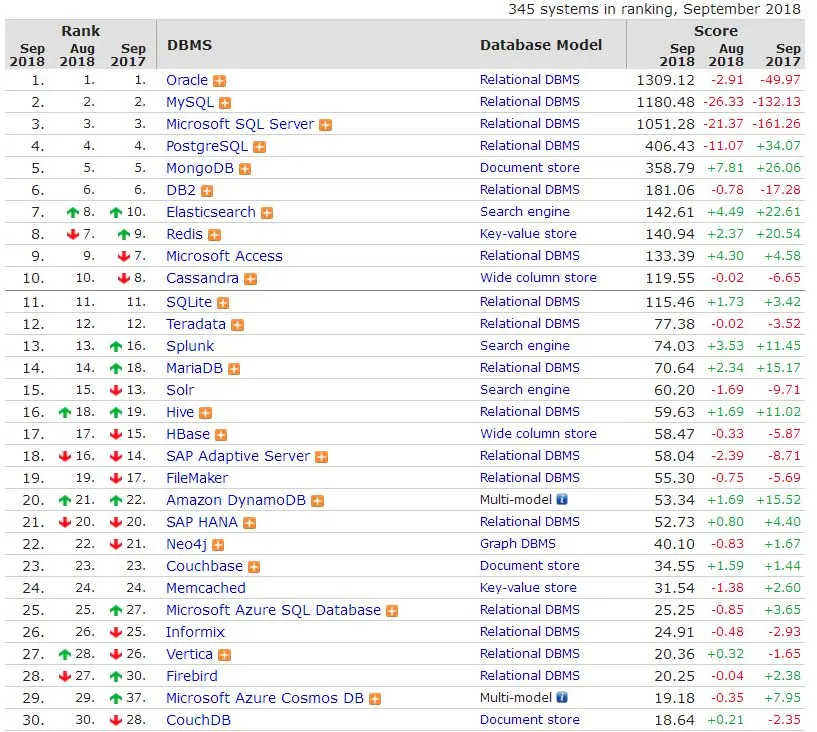Viewport: 817px width, 732px height.
Task: Select Microsoft SQL Server's -161.26 value
Action: [776, 124]
